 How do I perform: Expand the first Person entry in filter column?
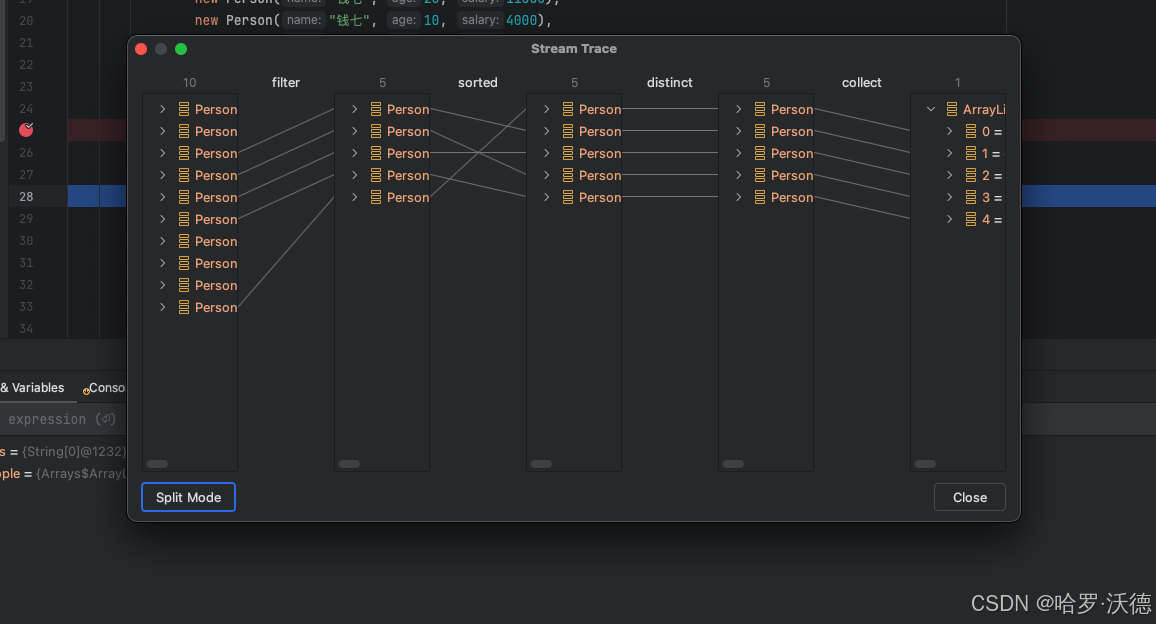click(353, 109)
